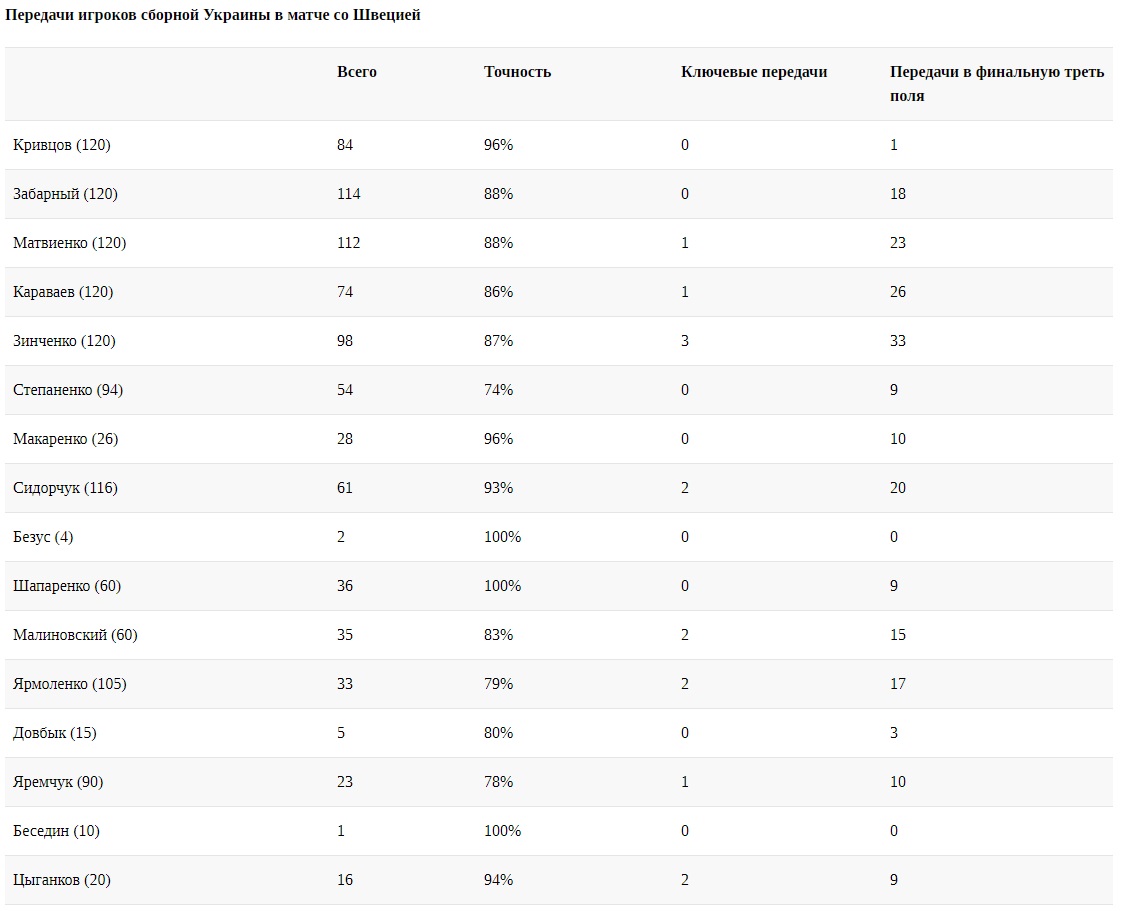
Task: Select the table title text above the table
Action: tap(213, 16)
